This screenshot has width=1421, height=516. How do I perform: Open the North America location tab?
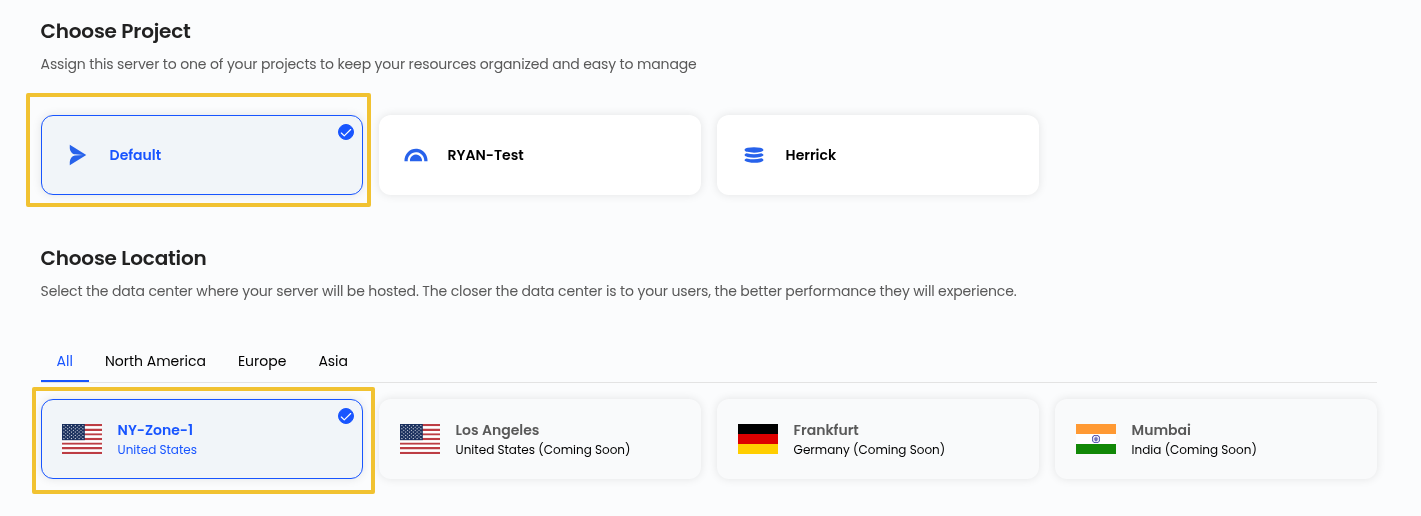click(155, 361)
